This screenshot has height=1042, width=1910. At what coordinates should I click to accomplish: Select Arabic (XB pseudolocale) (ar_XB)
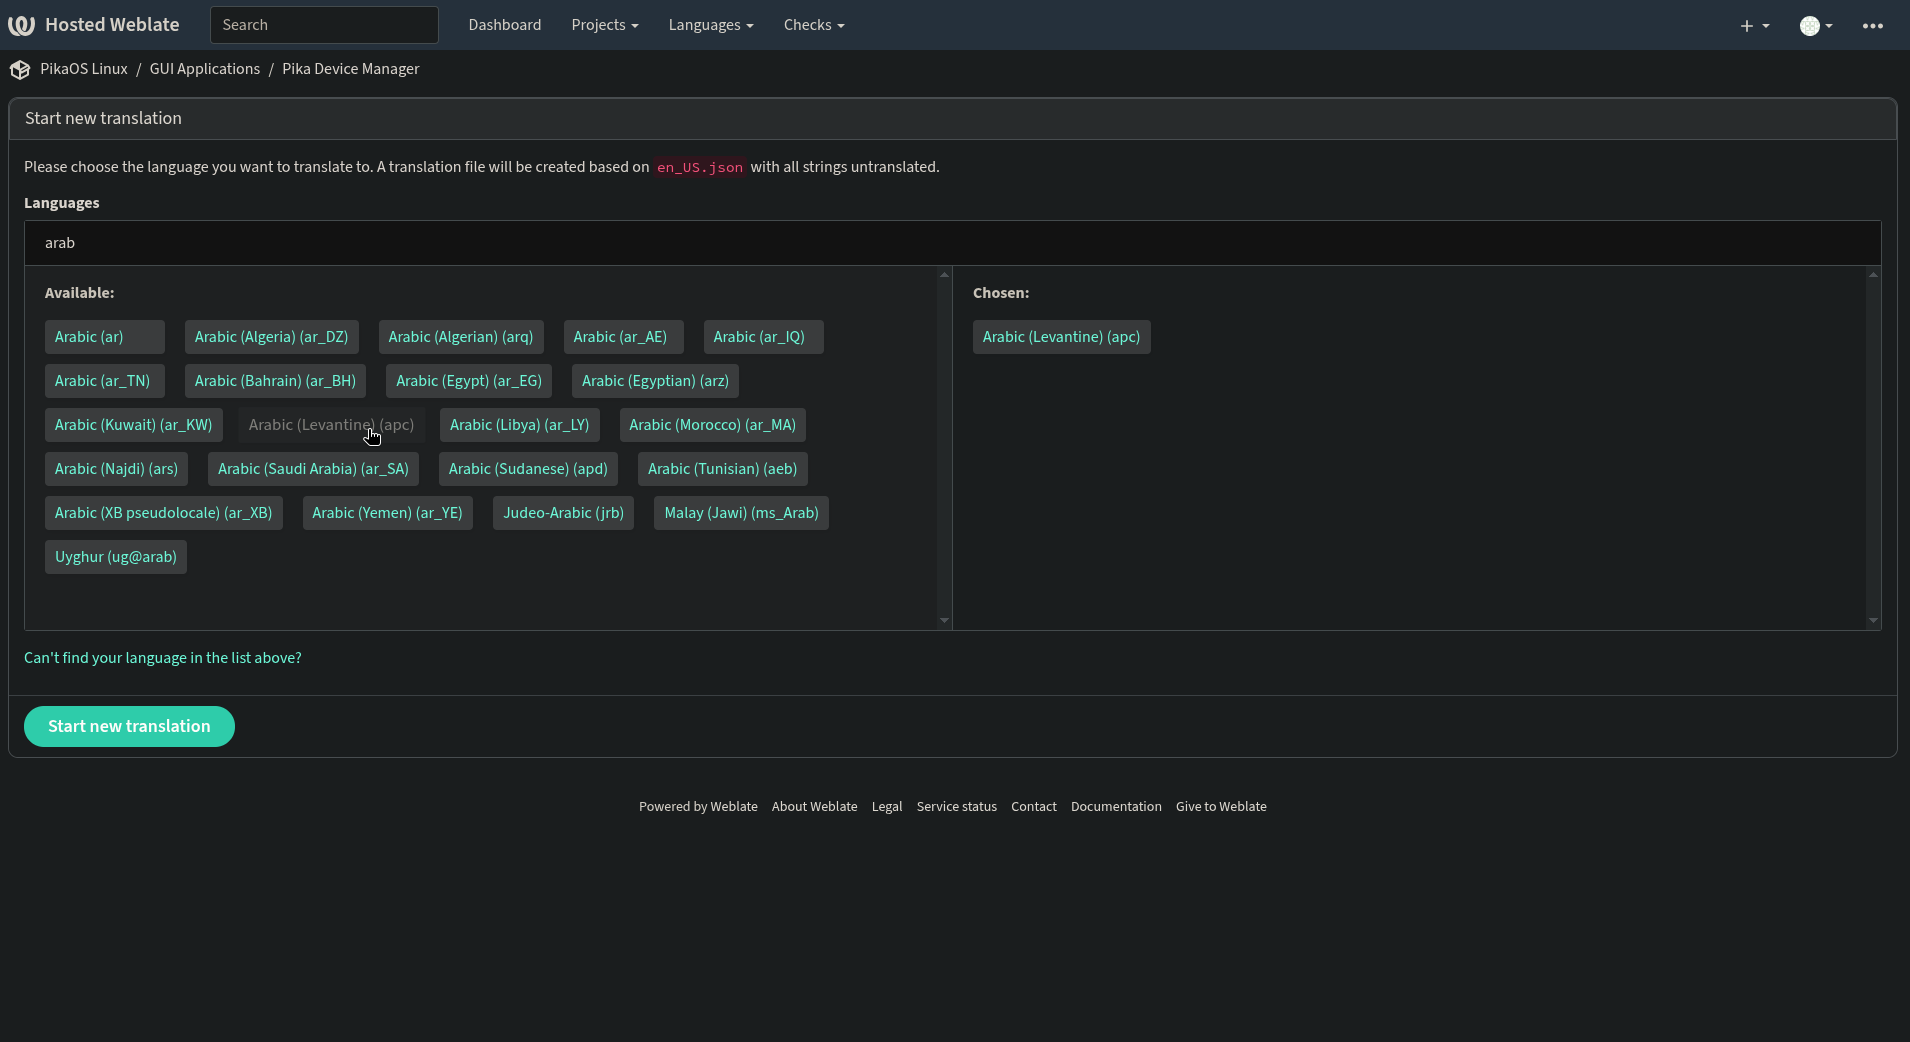click(164, 513)
